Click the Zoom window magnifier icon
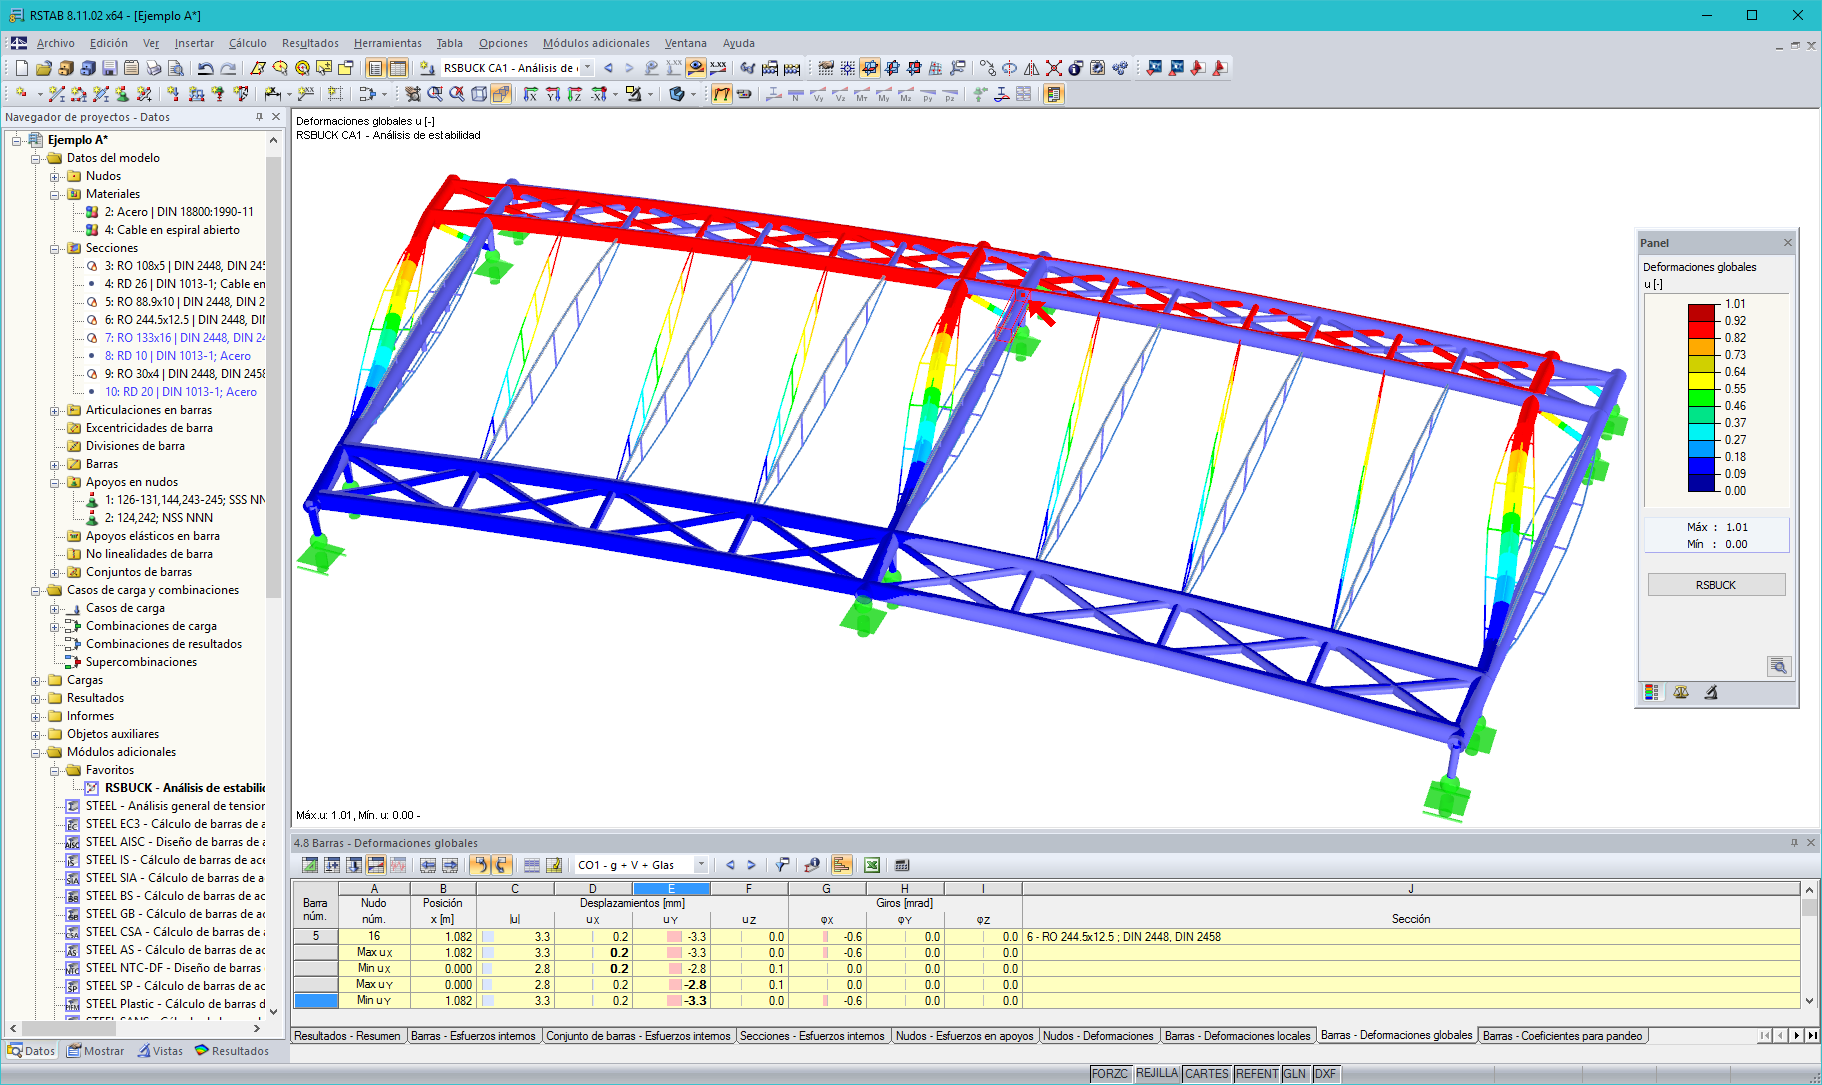 point(435,94)
